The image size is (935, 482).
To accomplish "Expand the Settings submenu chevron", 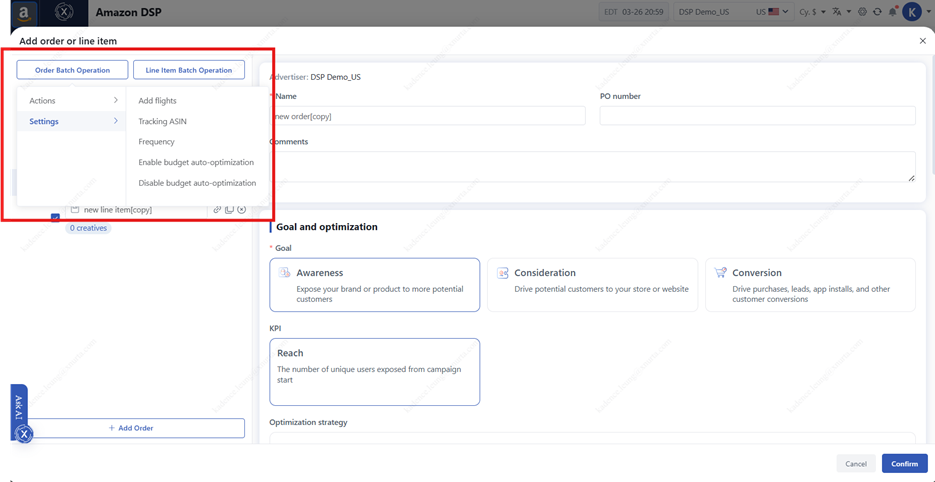I will 116,121.
